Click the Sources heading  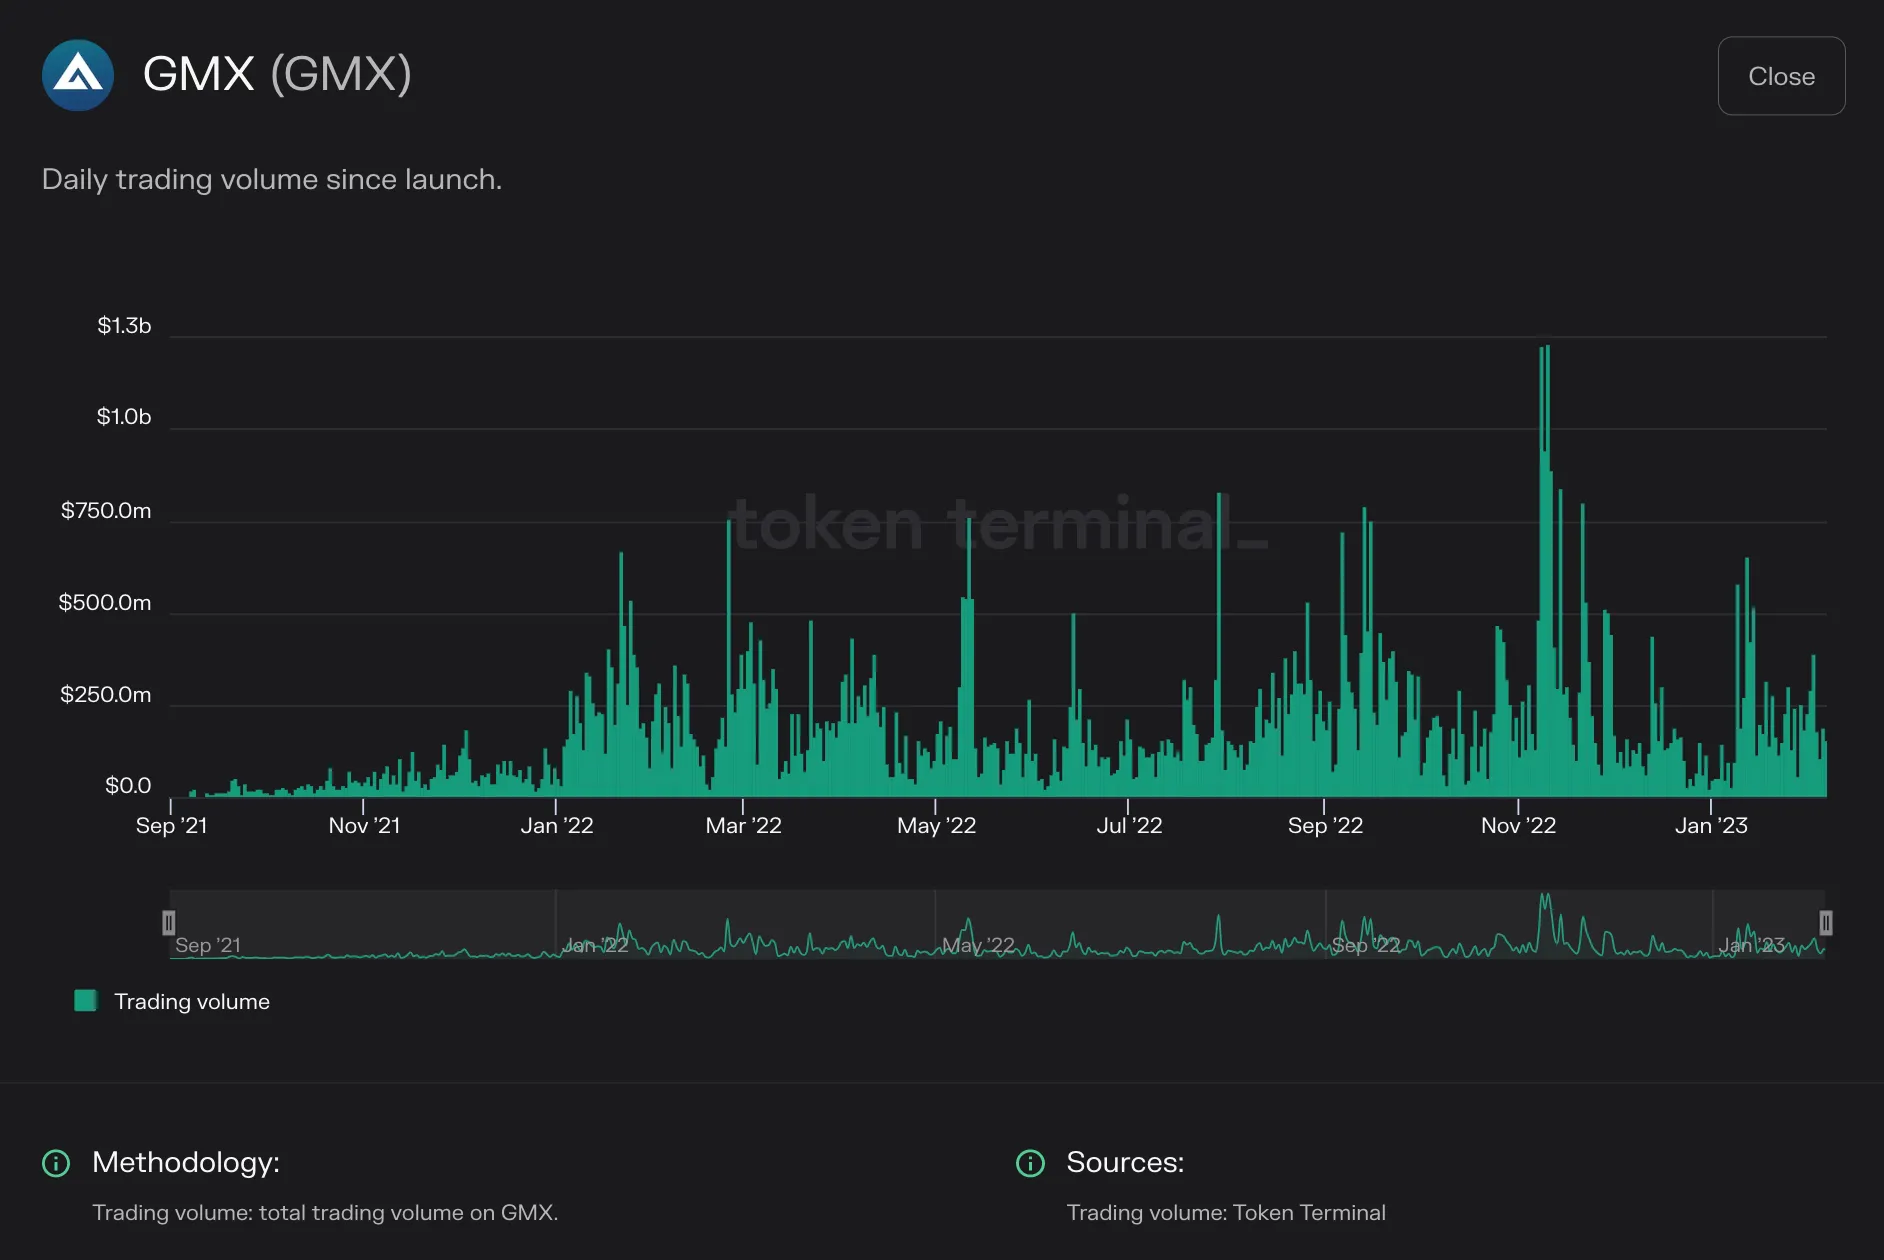[x=1125, y=1162]
